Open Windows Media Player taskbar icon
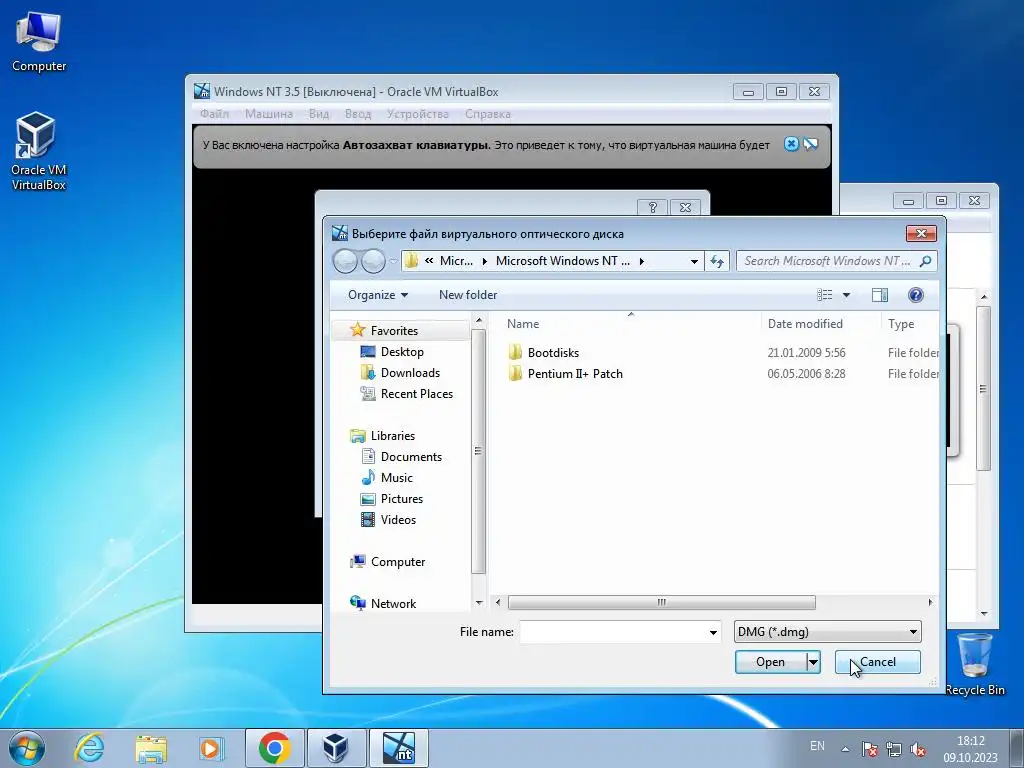 tap(212, 748)
